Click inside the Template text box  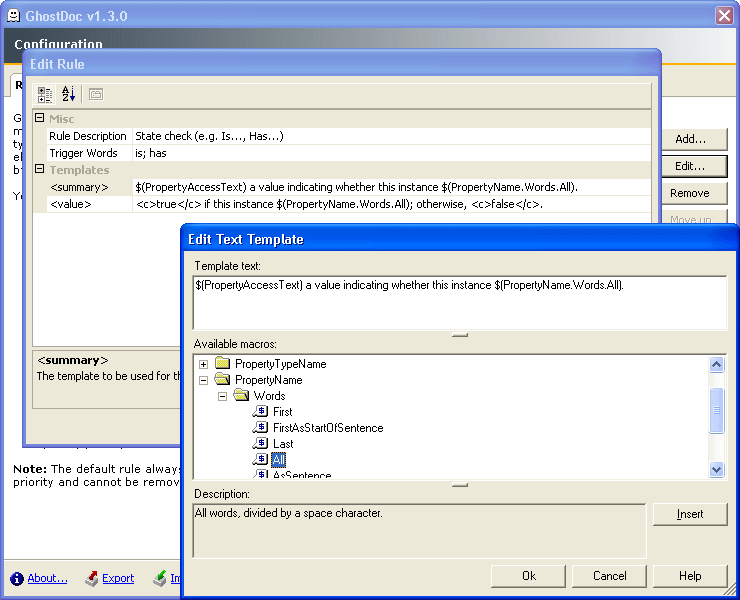click(x=460, y=303)
